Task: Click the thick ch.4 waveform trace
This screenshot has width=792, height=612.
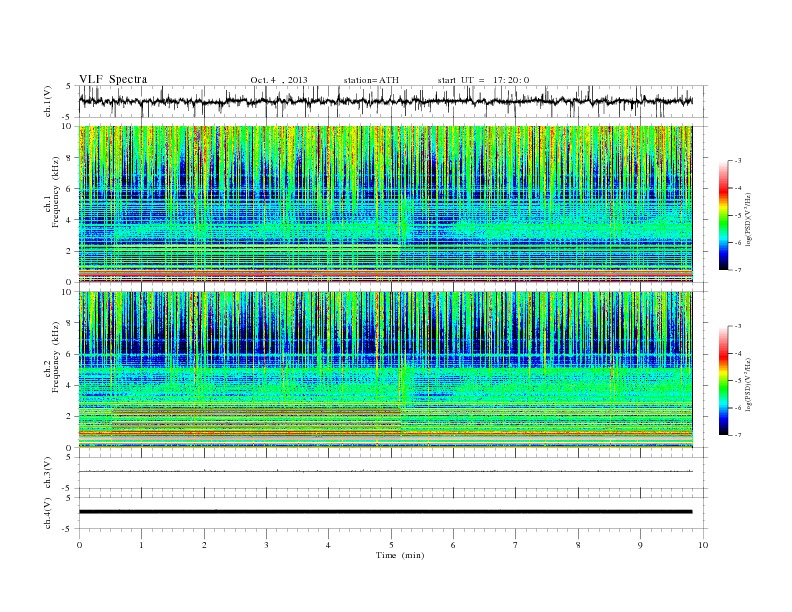Action: coord(385,512)
